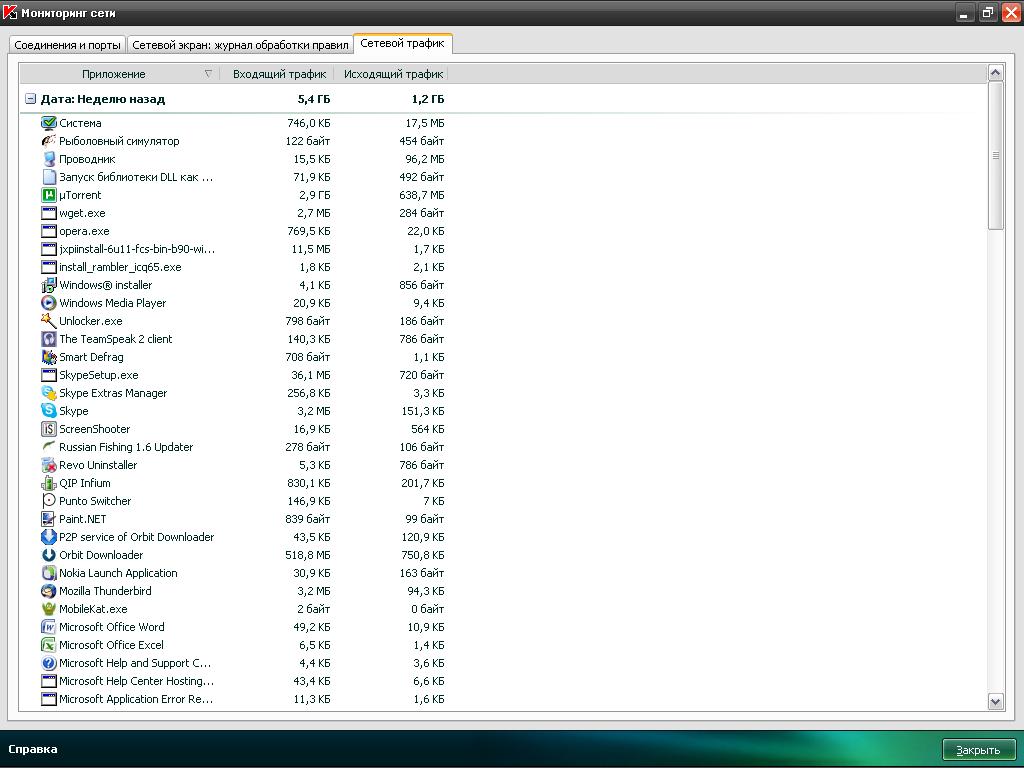Click the vertical scrollbar thumb

pyautogui.click(x=995, y=155)
